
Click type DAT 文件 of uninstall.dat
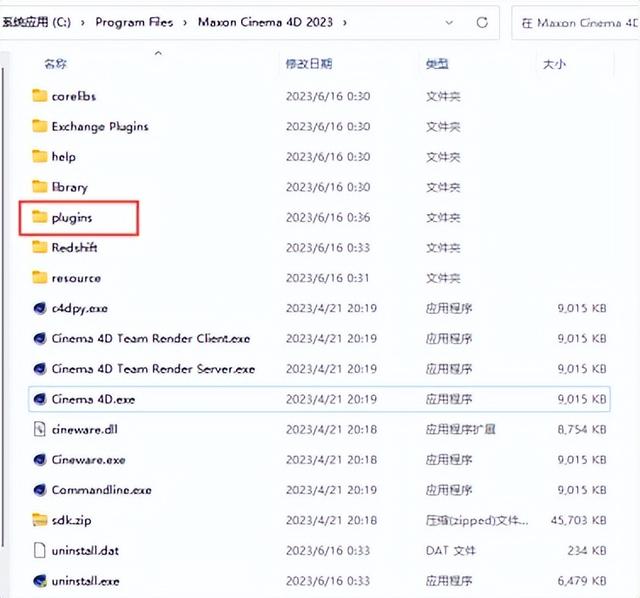(x=451, y=550)
